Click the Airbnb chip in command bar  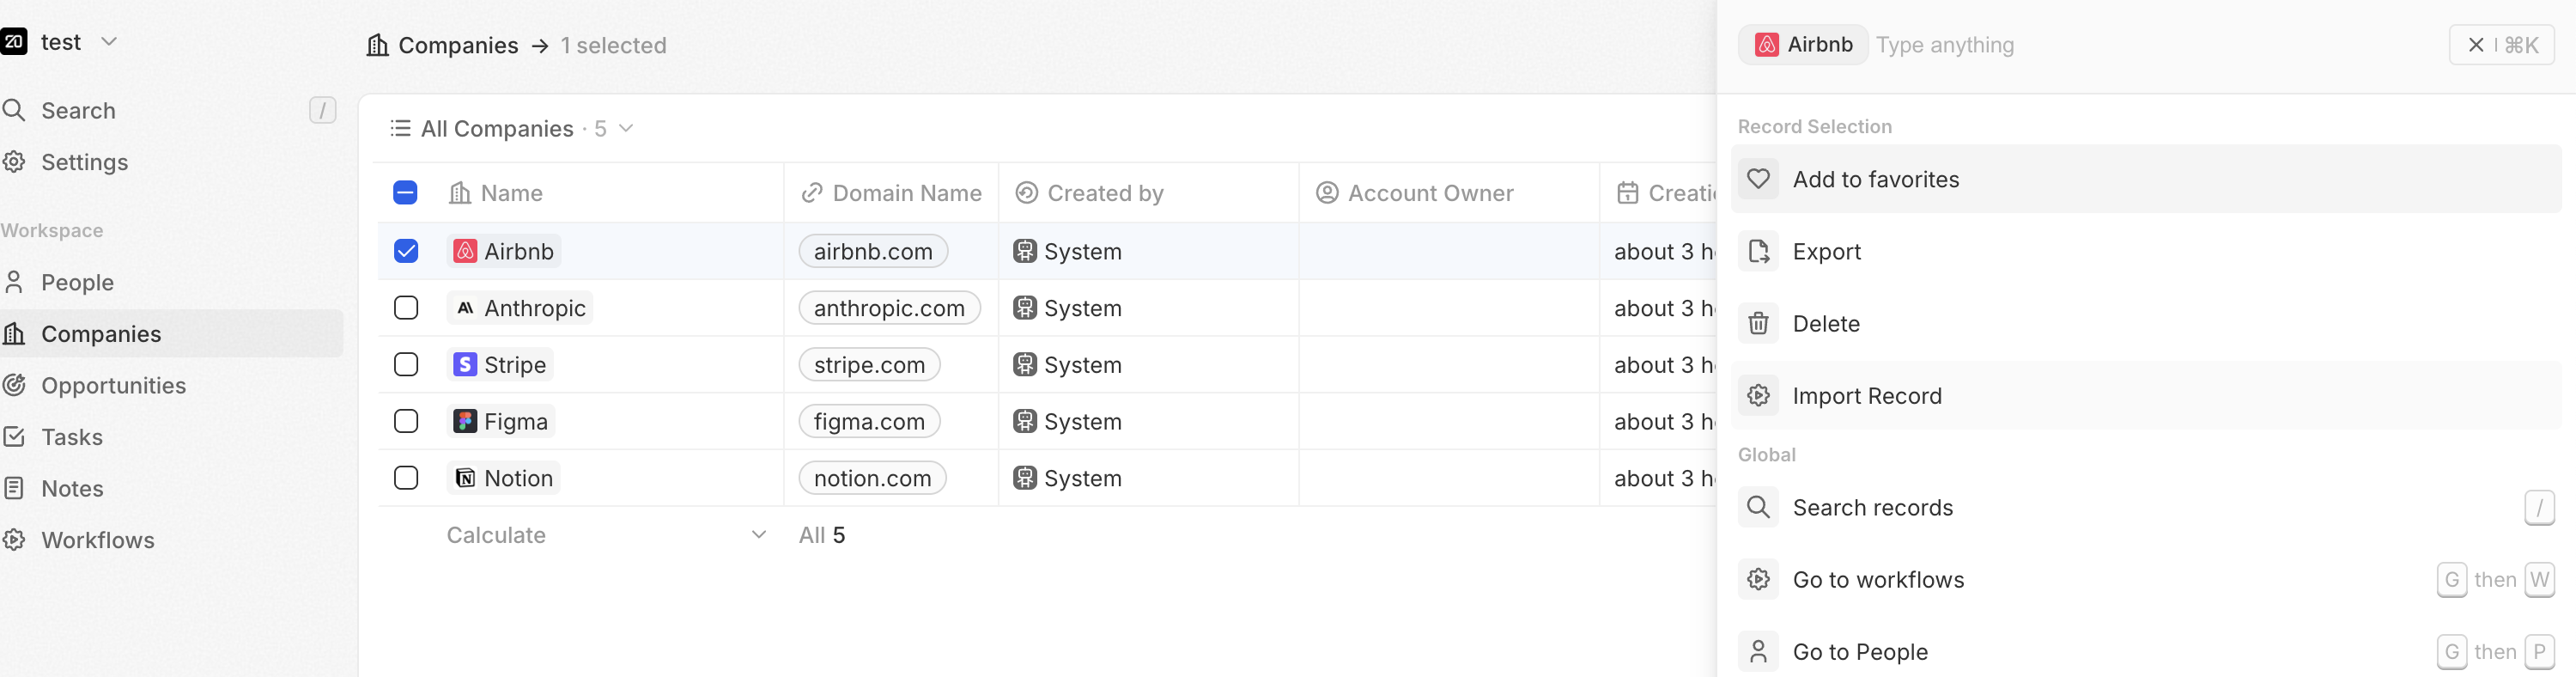click(x=1803, y=45)
